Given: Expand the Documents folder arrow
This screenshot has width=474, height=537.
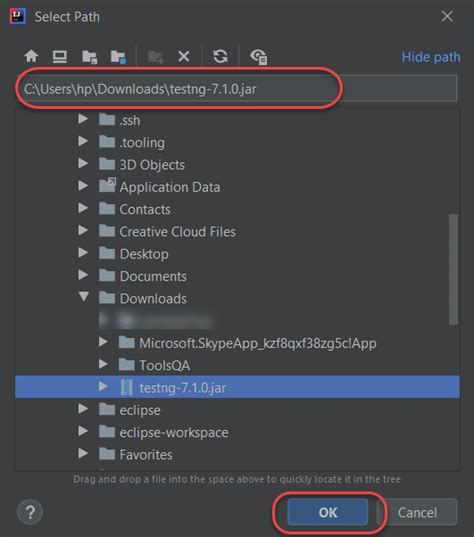Looking at the screenshot, I should click(83, 275).
